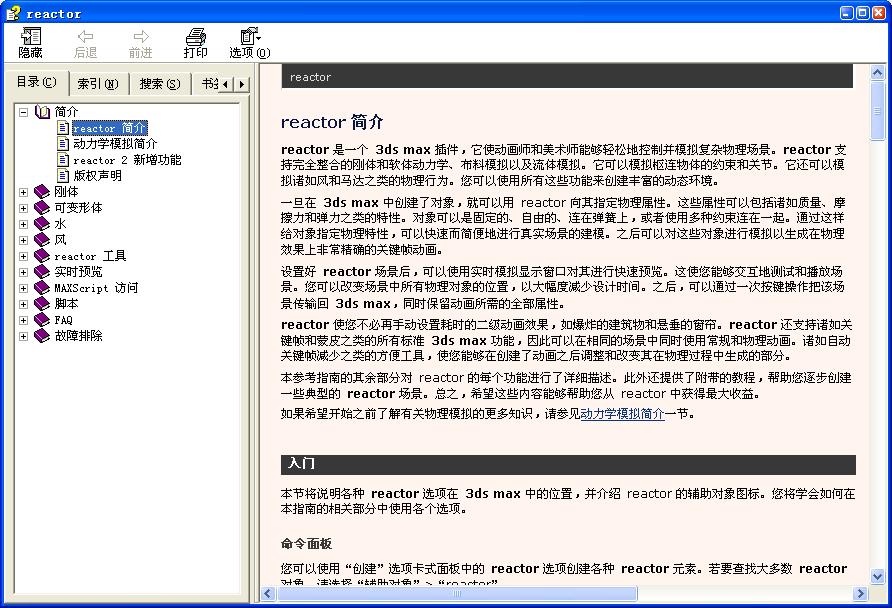Click the purple book icon for 风
The image size is (892, 608).
(42, 240)
